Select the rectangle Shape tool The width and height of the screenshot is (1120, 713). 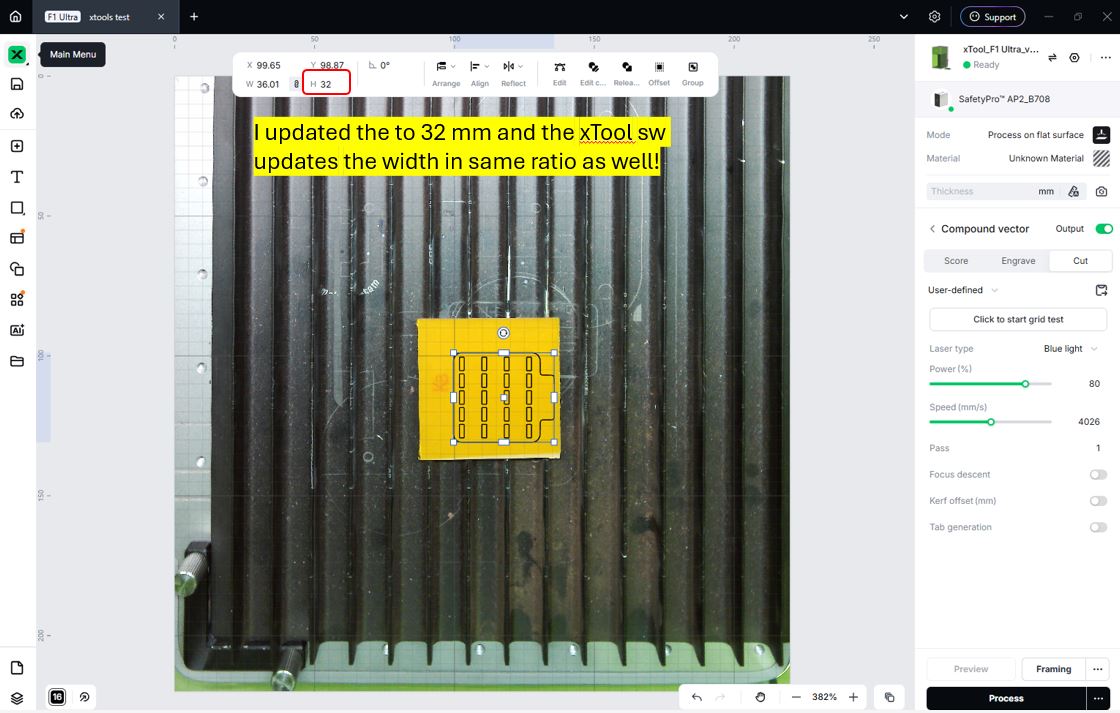pos(17,208)
